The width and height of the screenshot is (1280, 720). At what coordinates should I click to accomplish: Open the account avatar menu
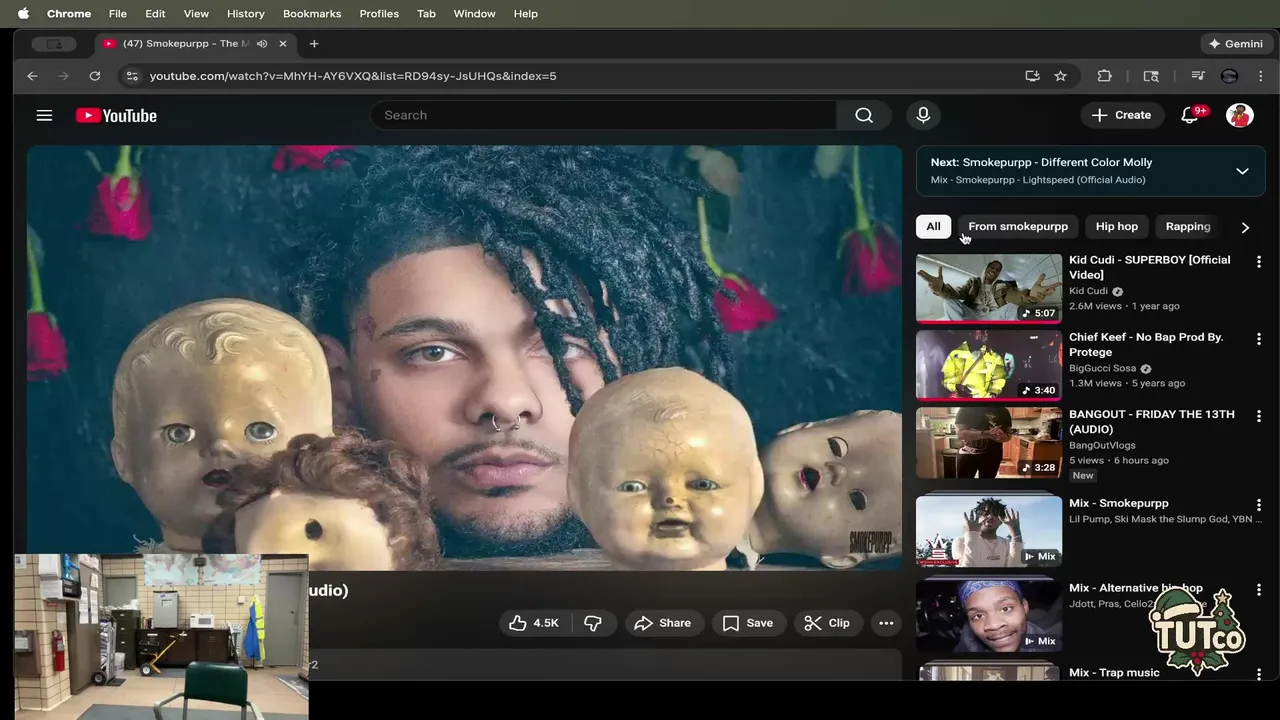(1240, 115)
